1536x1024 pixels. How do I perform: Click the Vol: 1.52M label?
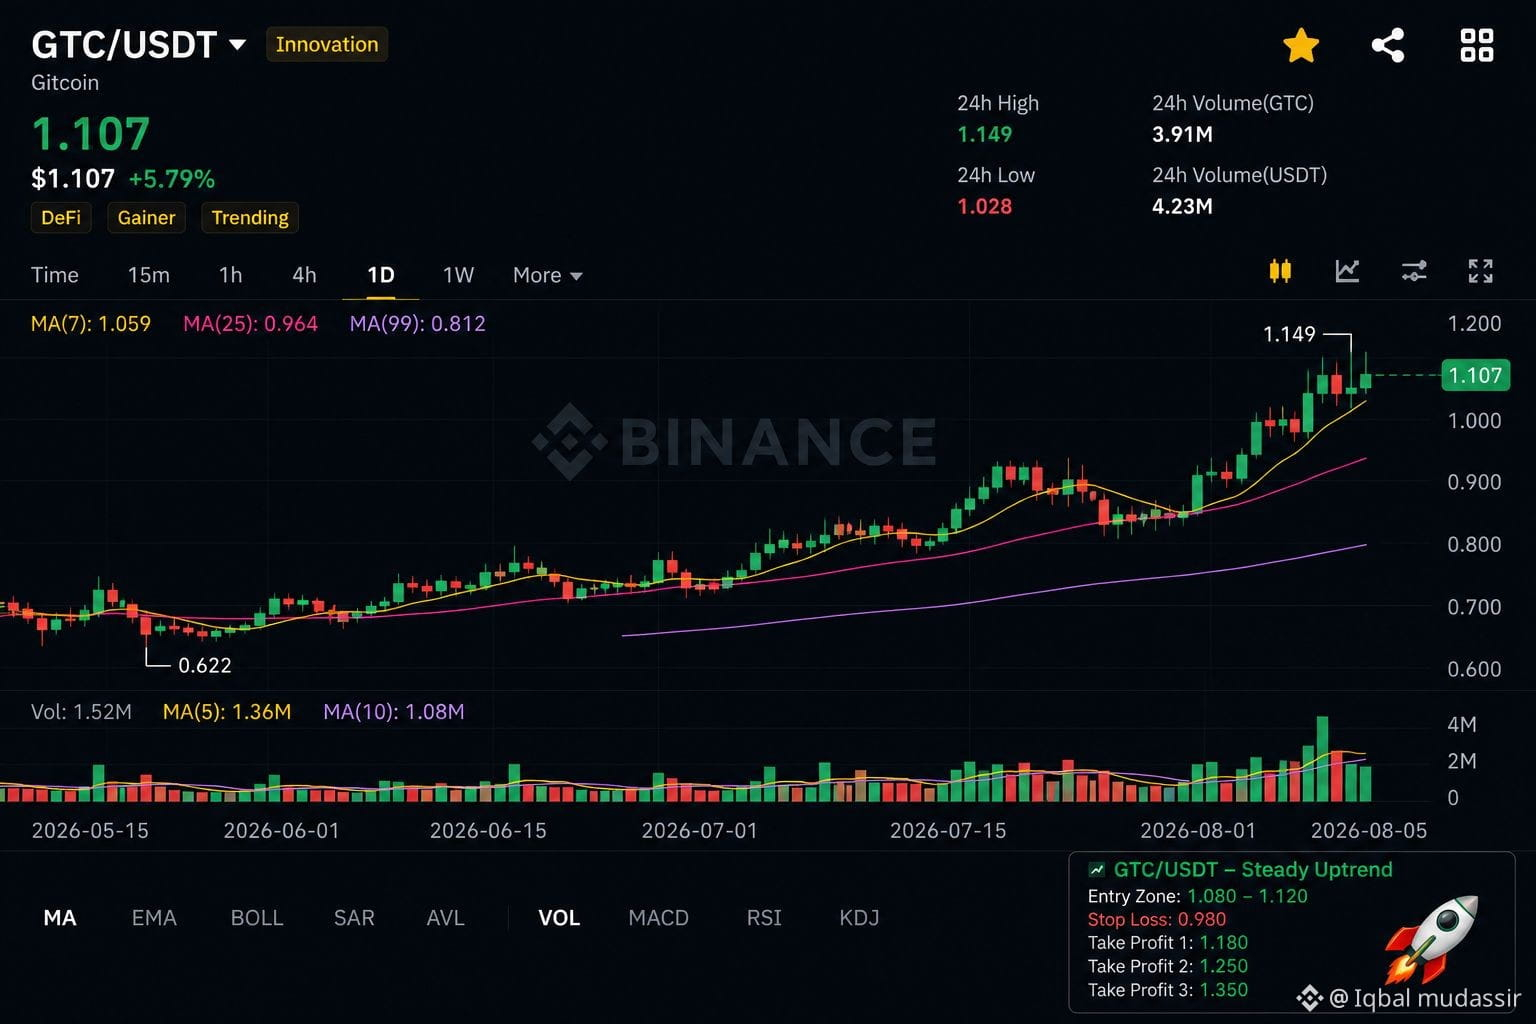81,712
